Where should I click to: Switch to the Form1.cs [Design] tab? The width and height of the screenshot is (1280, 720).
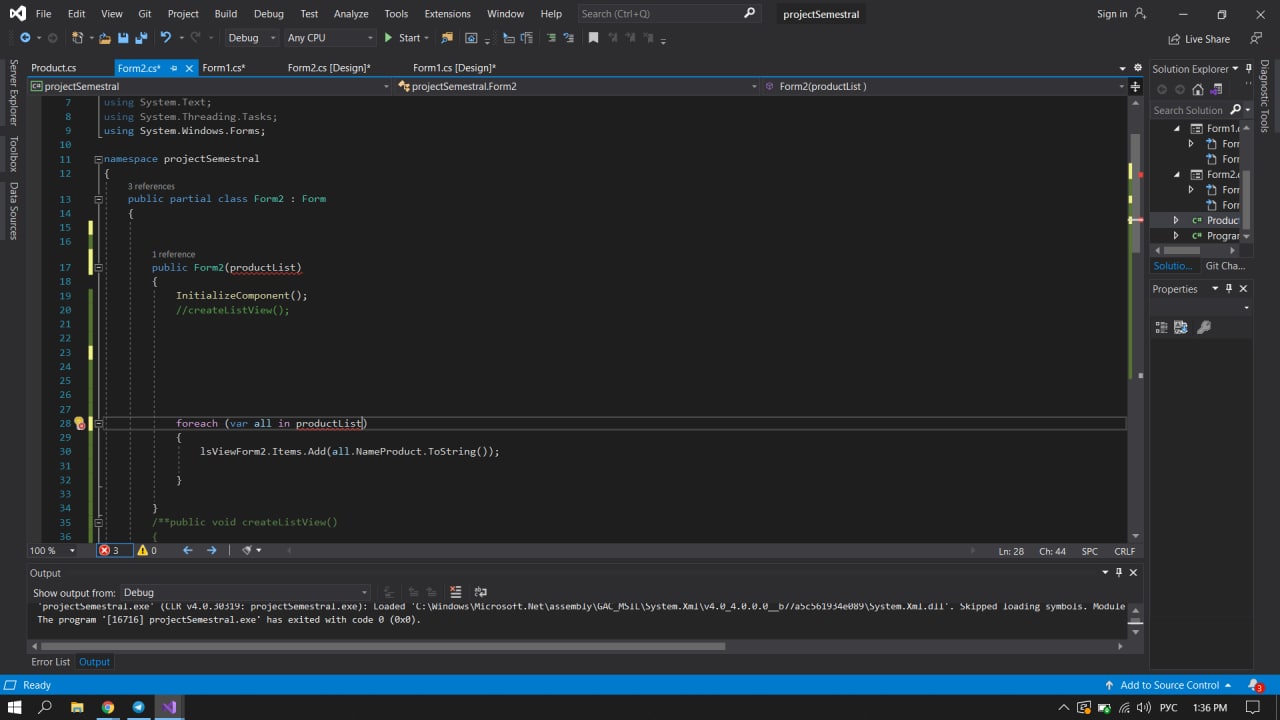click(x=454, y=68)
